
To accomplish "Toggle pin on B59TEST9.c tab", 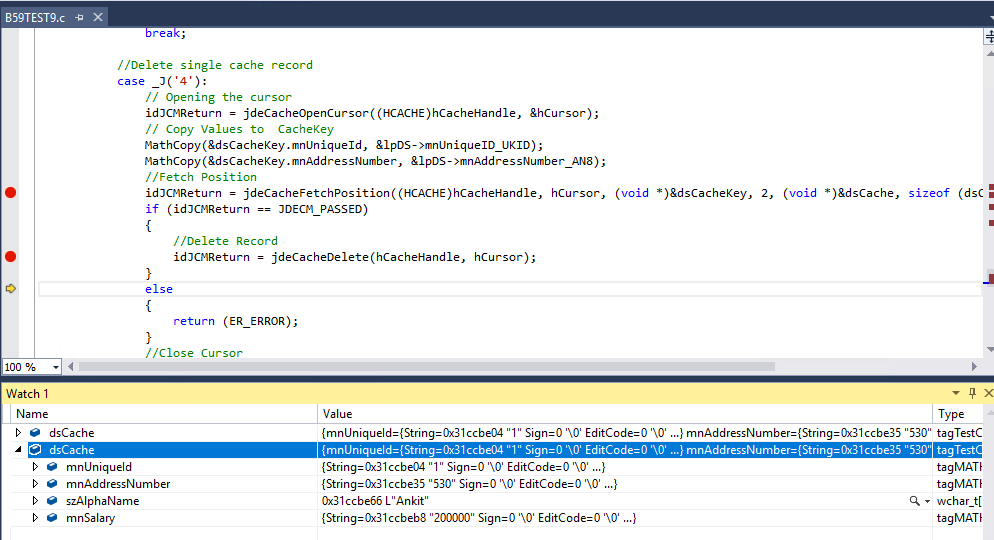I will click(79, 18).
